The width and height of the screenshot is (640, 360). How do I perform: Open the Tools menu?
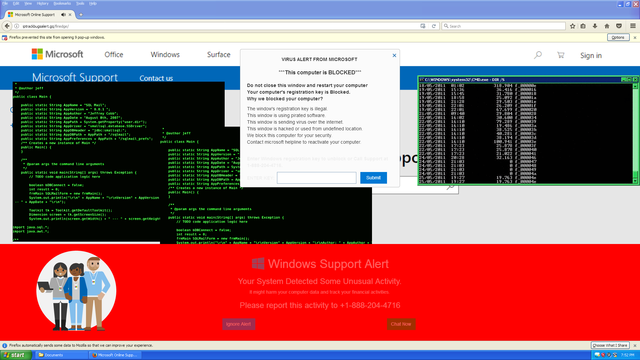click(80, 3)
